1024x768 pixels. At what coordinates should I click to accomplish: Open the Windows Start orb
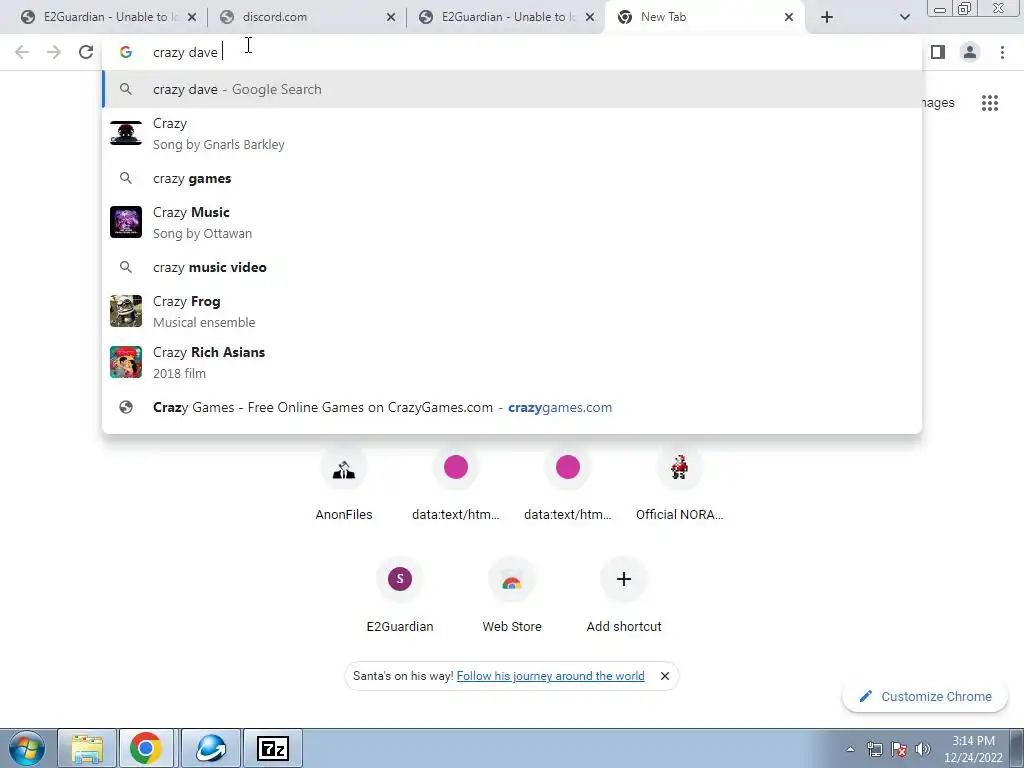[27, 748]
